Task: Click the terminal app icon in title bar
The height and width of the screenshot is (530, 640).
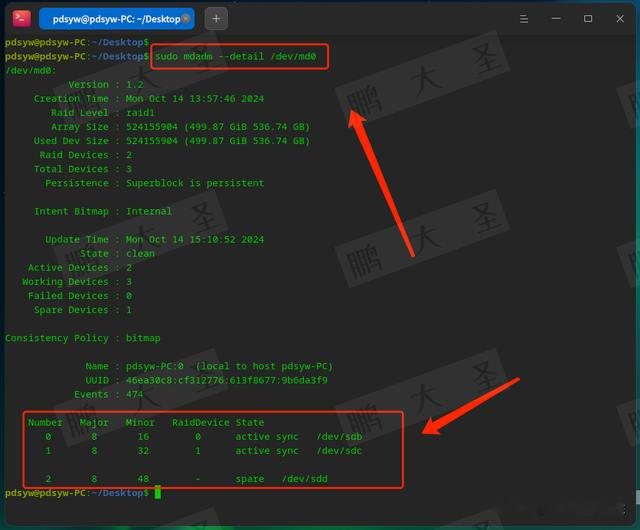Action: pos(21,19)
